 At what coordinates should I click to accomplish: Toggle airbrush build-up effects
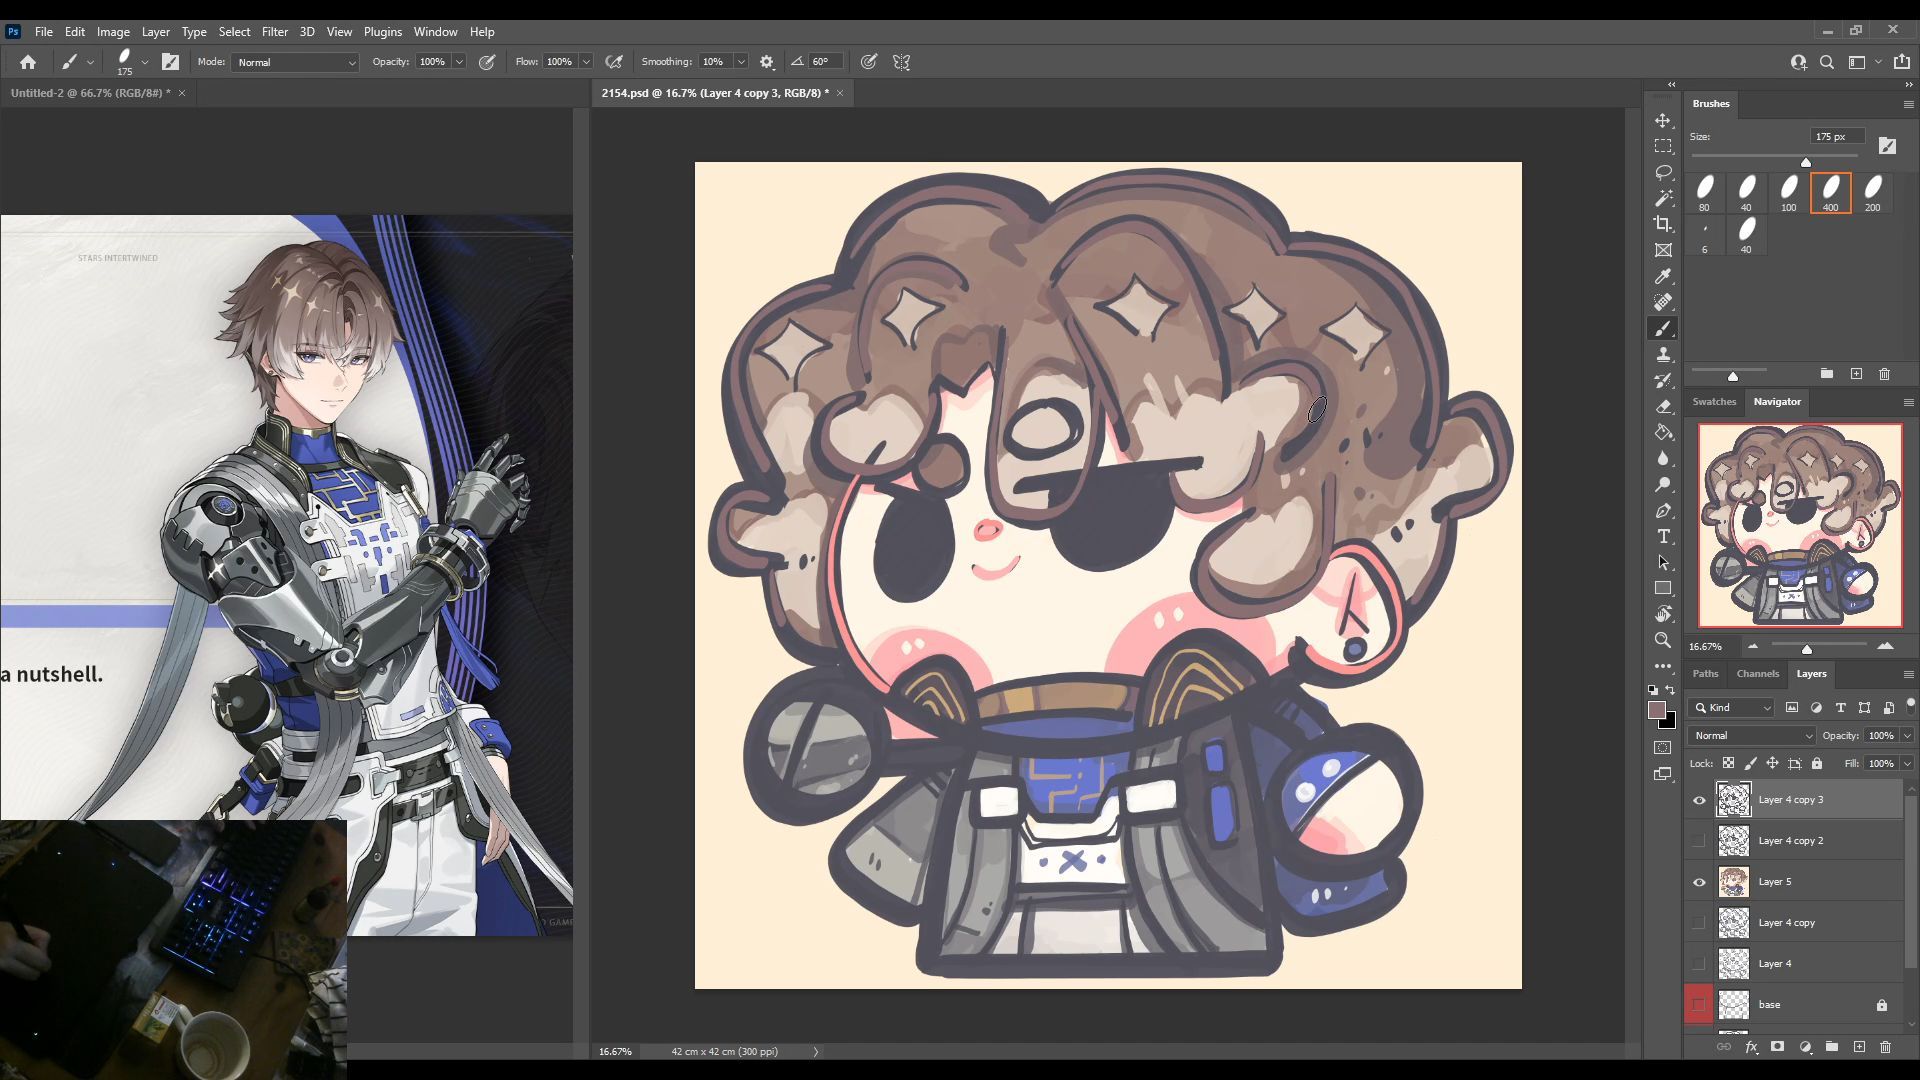pyautogui.click(x=614, y=62)
